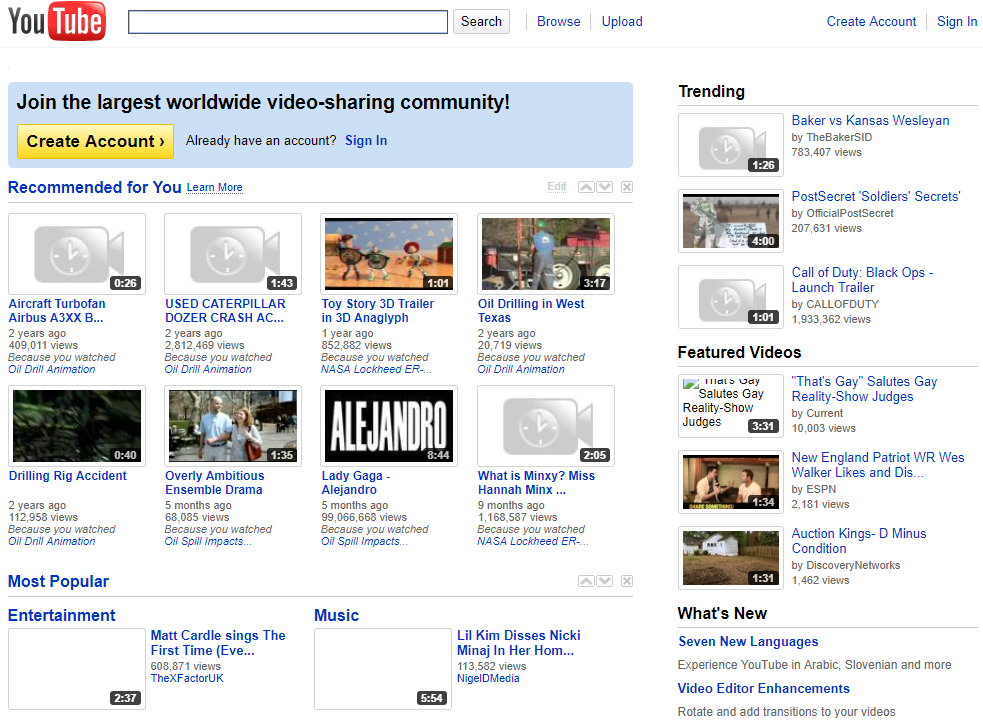Click into the search text box
The image size is (983, 720).
coord(288,22)
